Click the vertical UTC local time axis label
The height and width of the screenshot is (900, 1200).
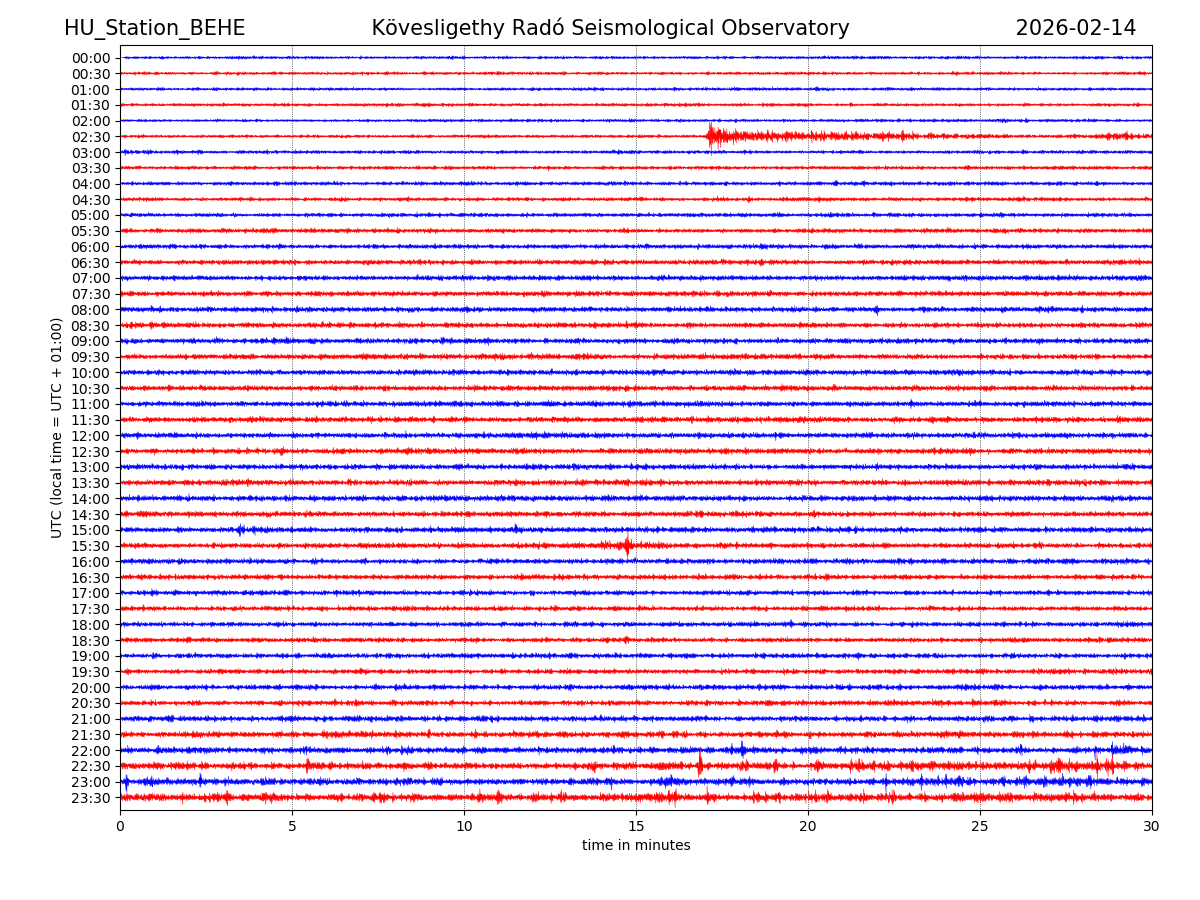pos(57,428)
